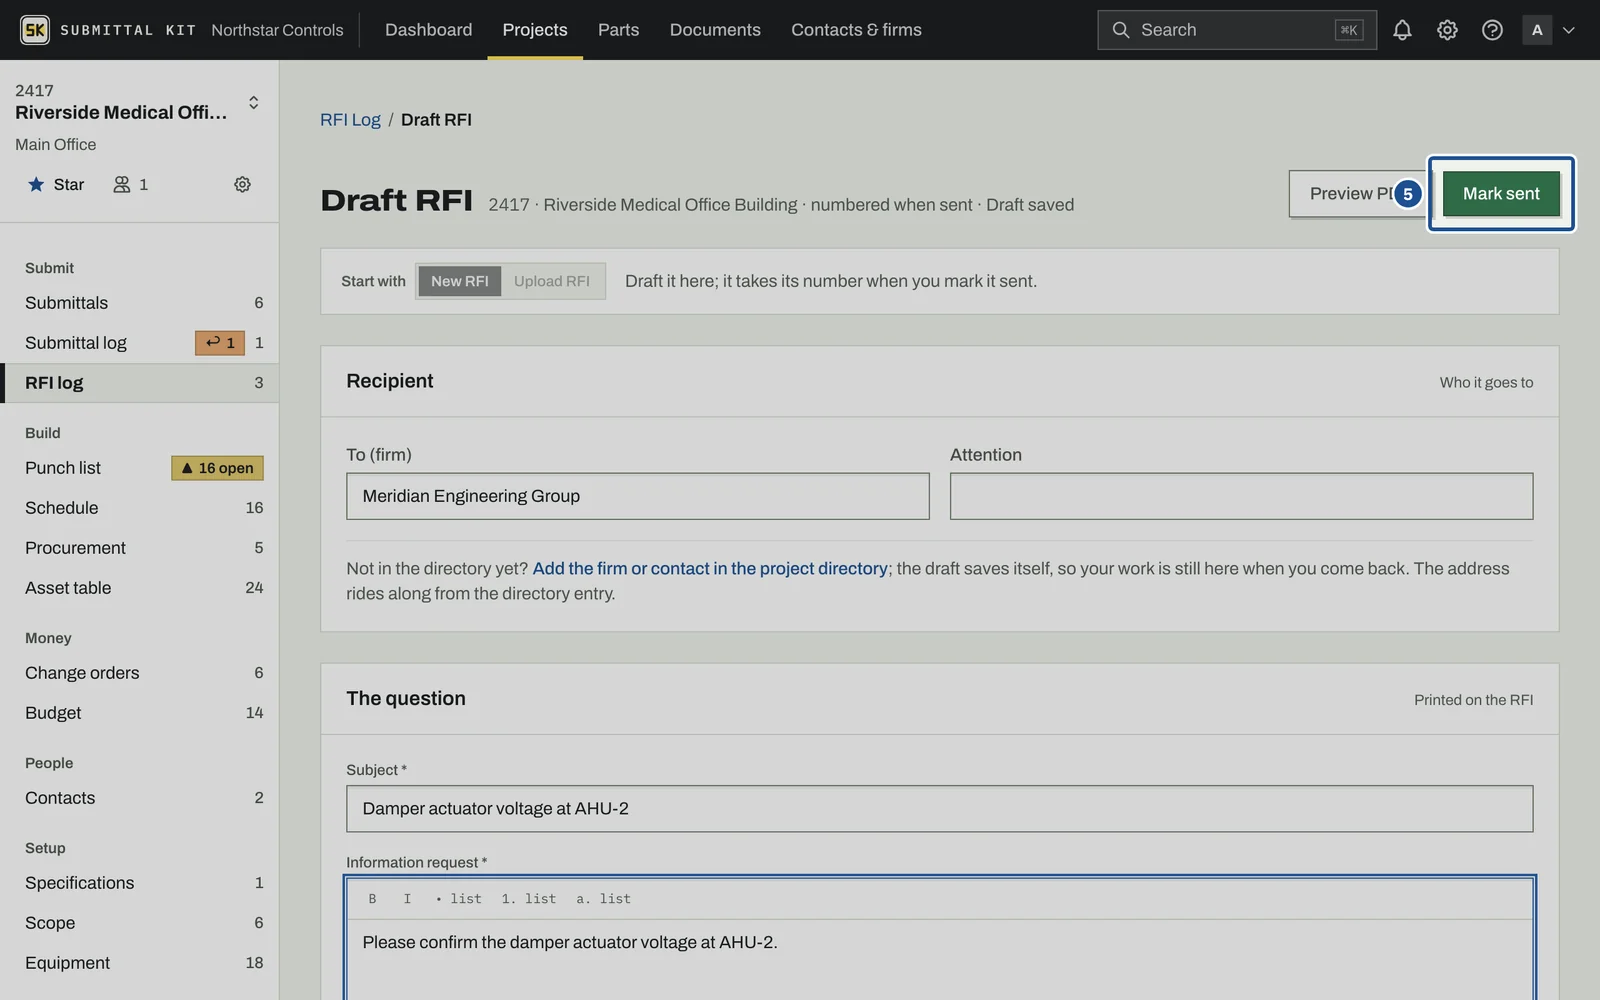View the project members count
Screen dimensions: 1600x1000
point(131,184)
